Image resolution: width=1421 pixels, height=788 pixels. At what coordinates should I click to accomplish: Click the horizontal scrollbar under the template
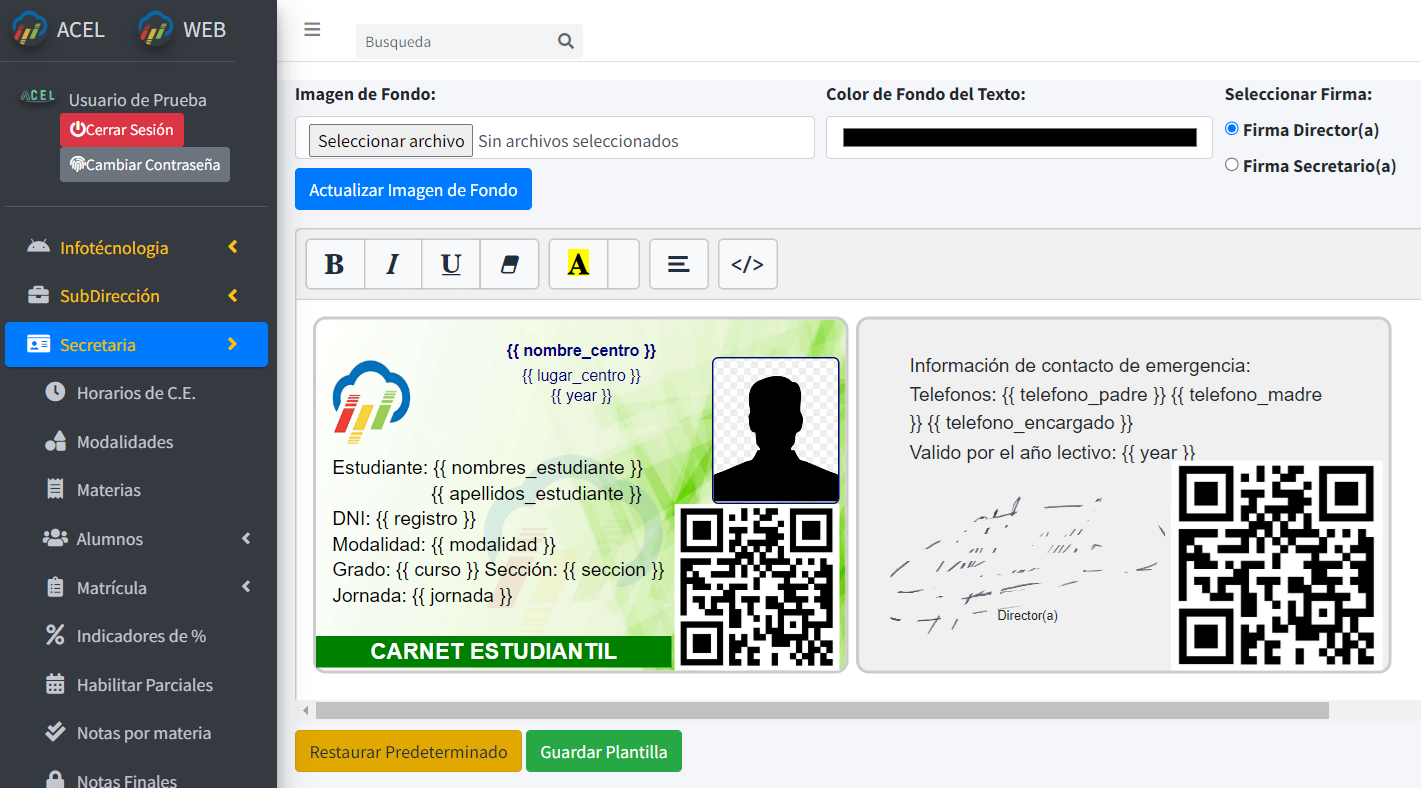tap(822, 710)
